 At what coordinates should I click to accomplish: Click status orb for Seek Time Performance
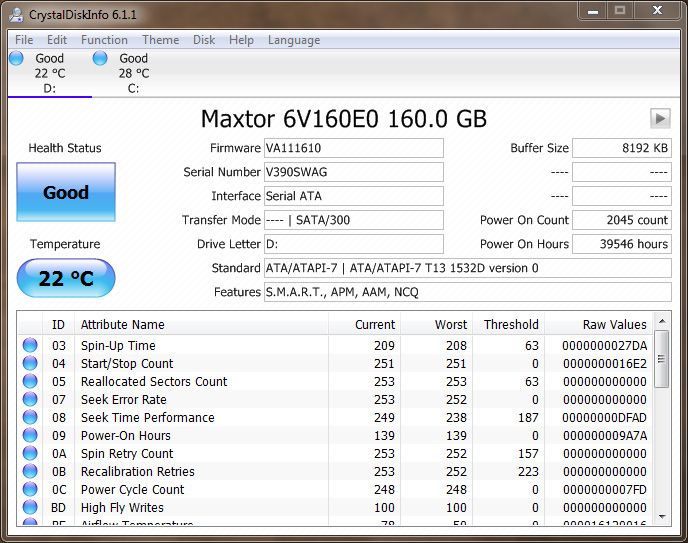[x=30, y=417]
